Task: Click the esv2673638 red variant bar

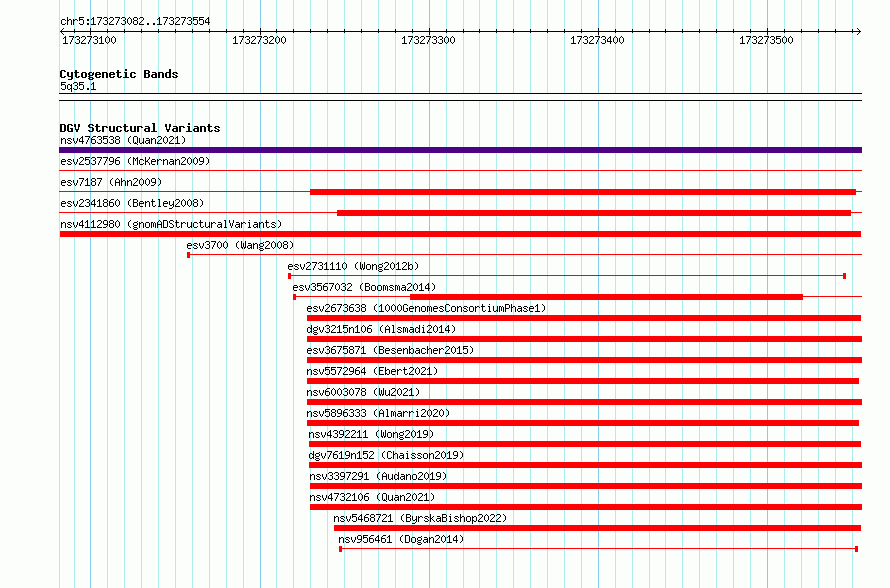Action: click(x=584, y=318)
